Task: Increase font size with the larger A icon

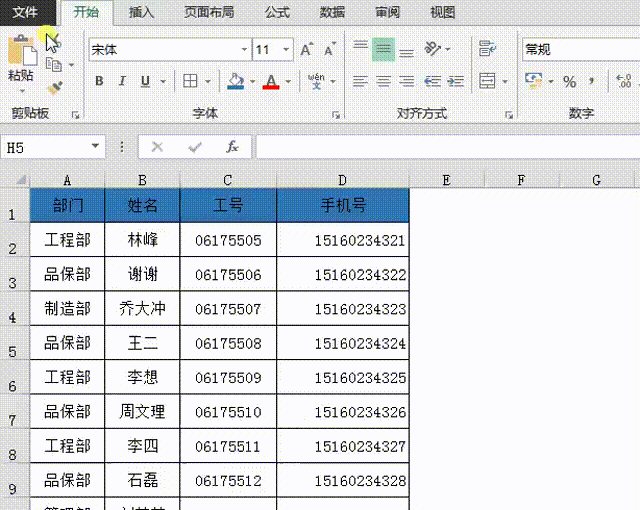Action: [307, 49]
